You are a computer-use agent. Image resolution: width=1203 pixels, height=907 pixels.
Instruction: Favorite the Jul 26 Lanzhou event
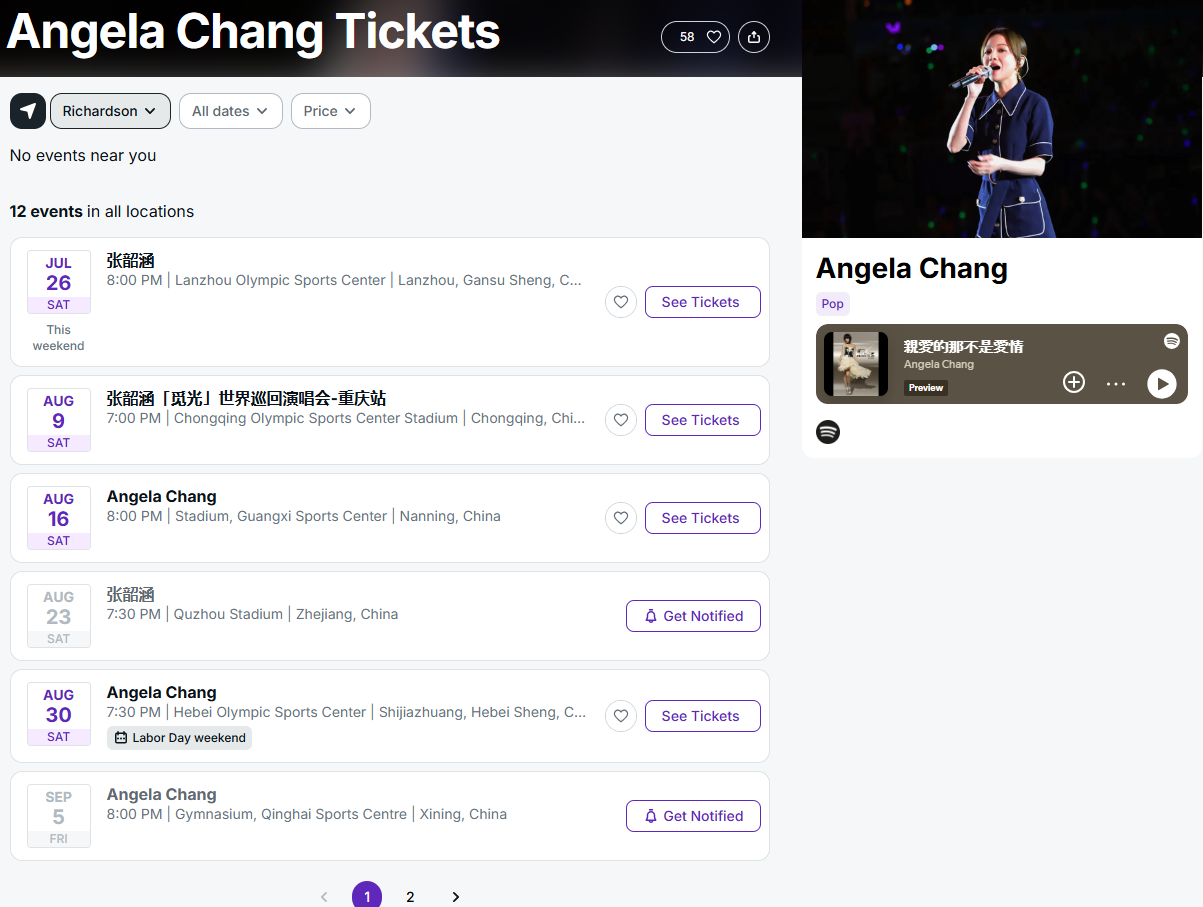click(x=621, y=302)
